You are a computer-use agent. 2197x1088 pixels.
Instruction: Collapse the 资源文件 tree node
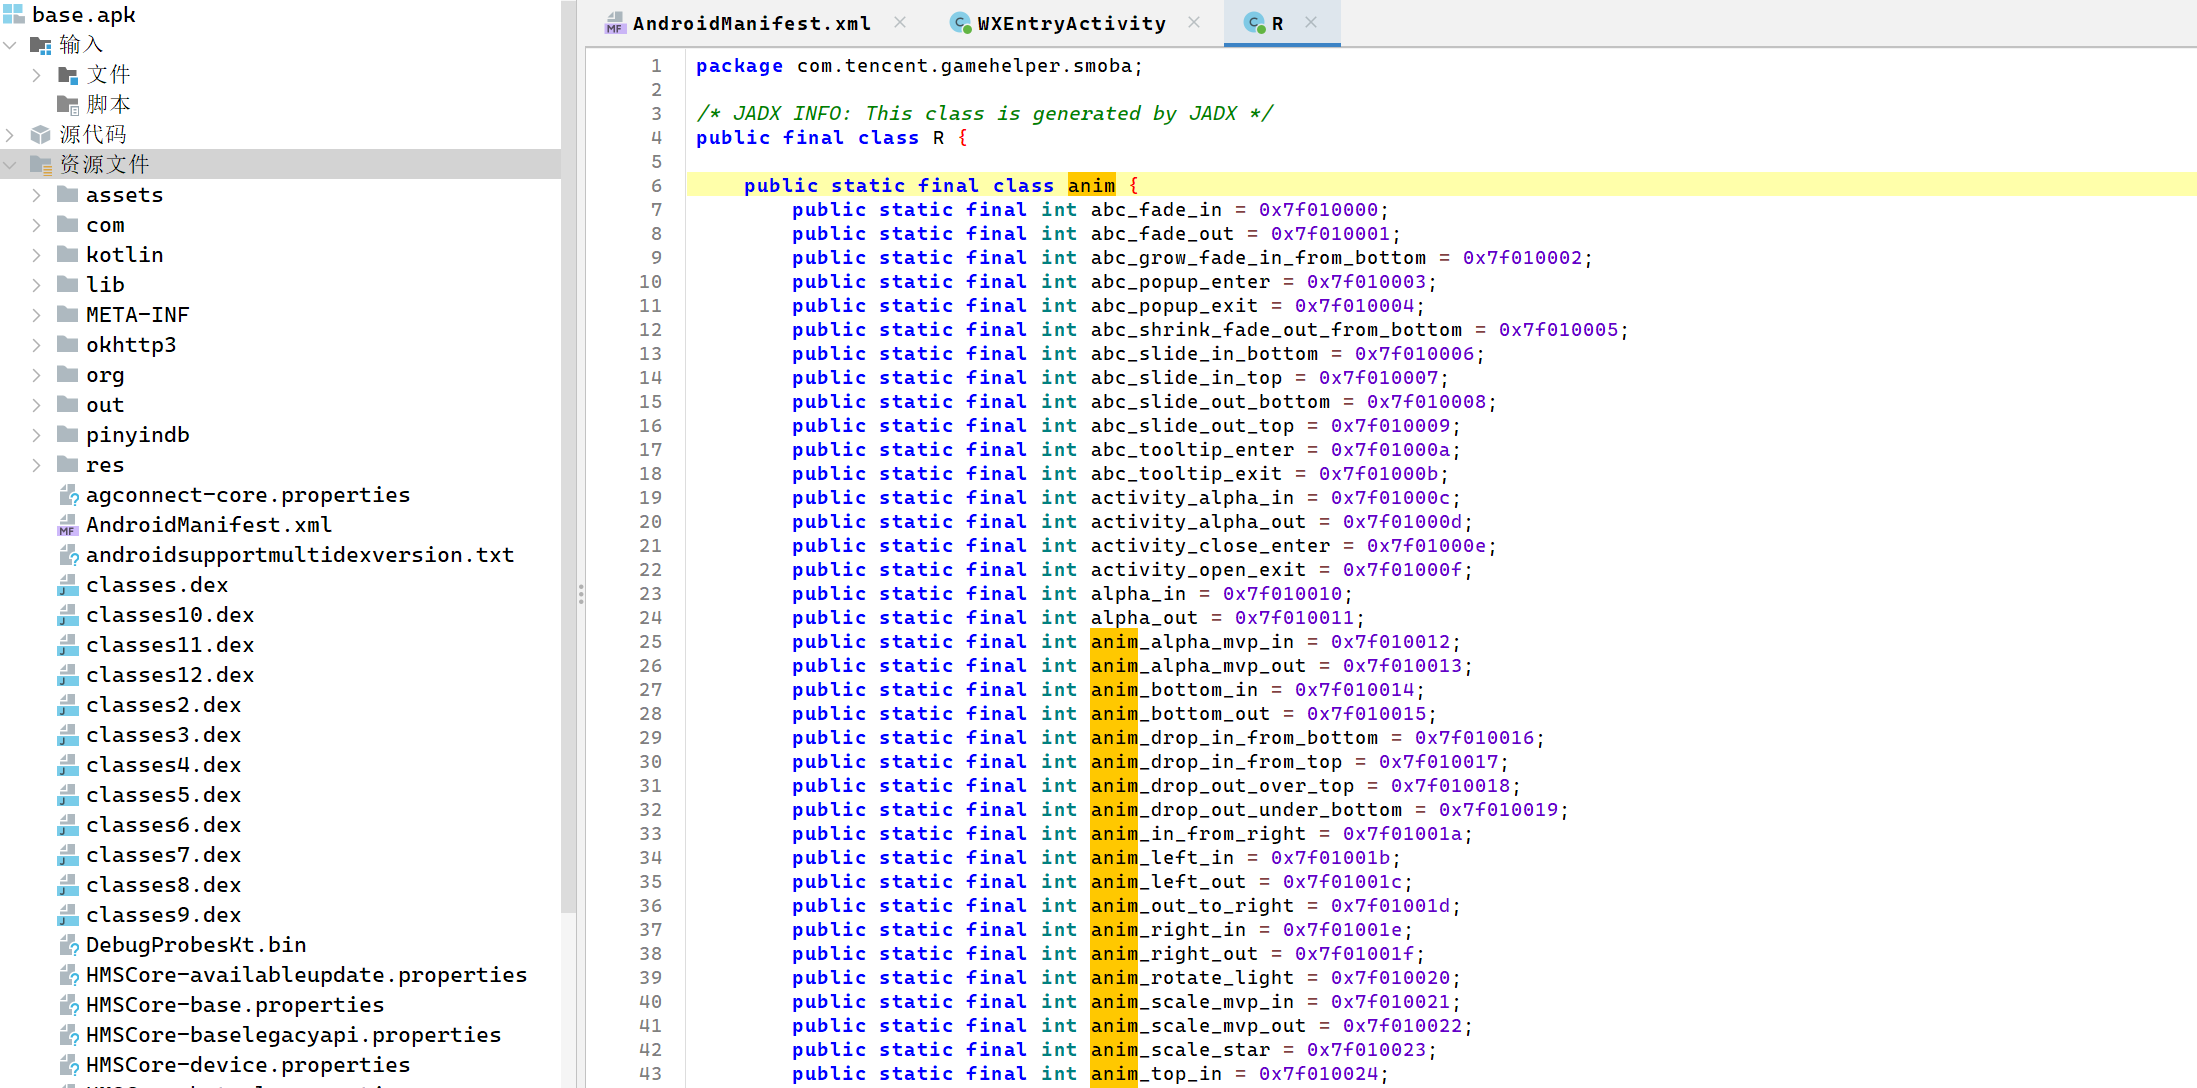point(11,164)
